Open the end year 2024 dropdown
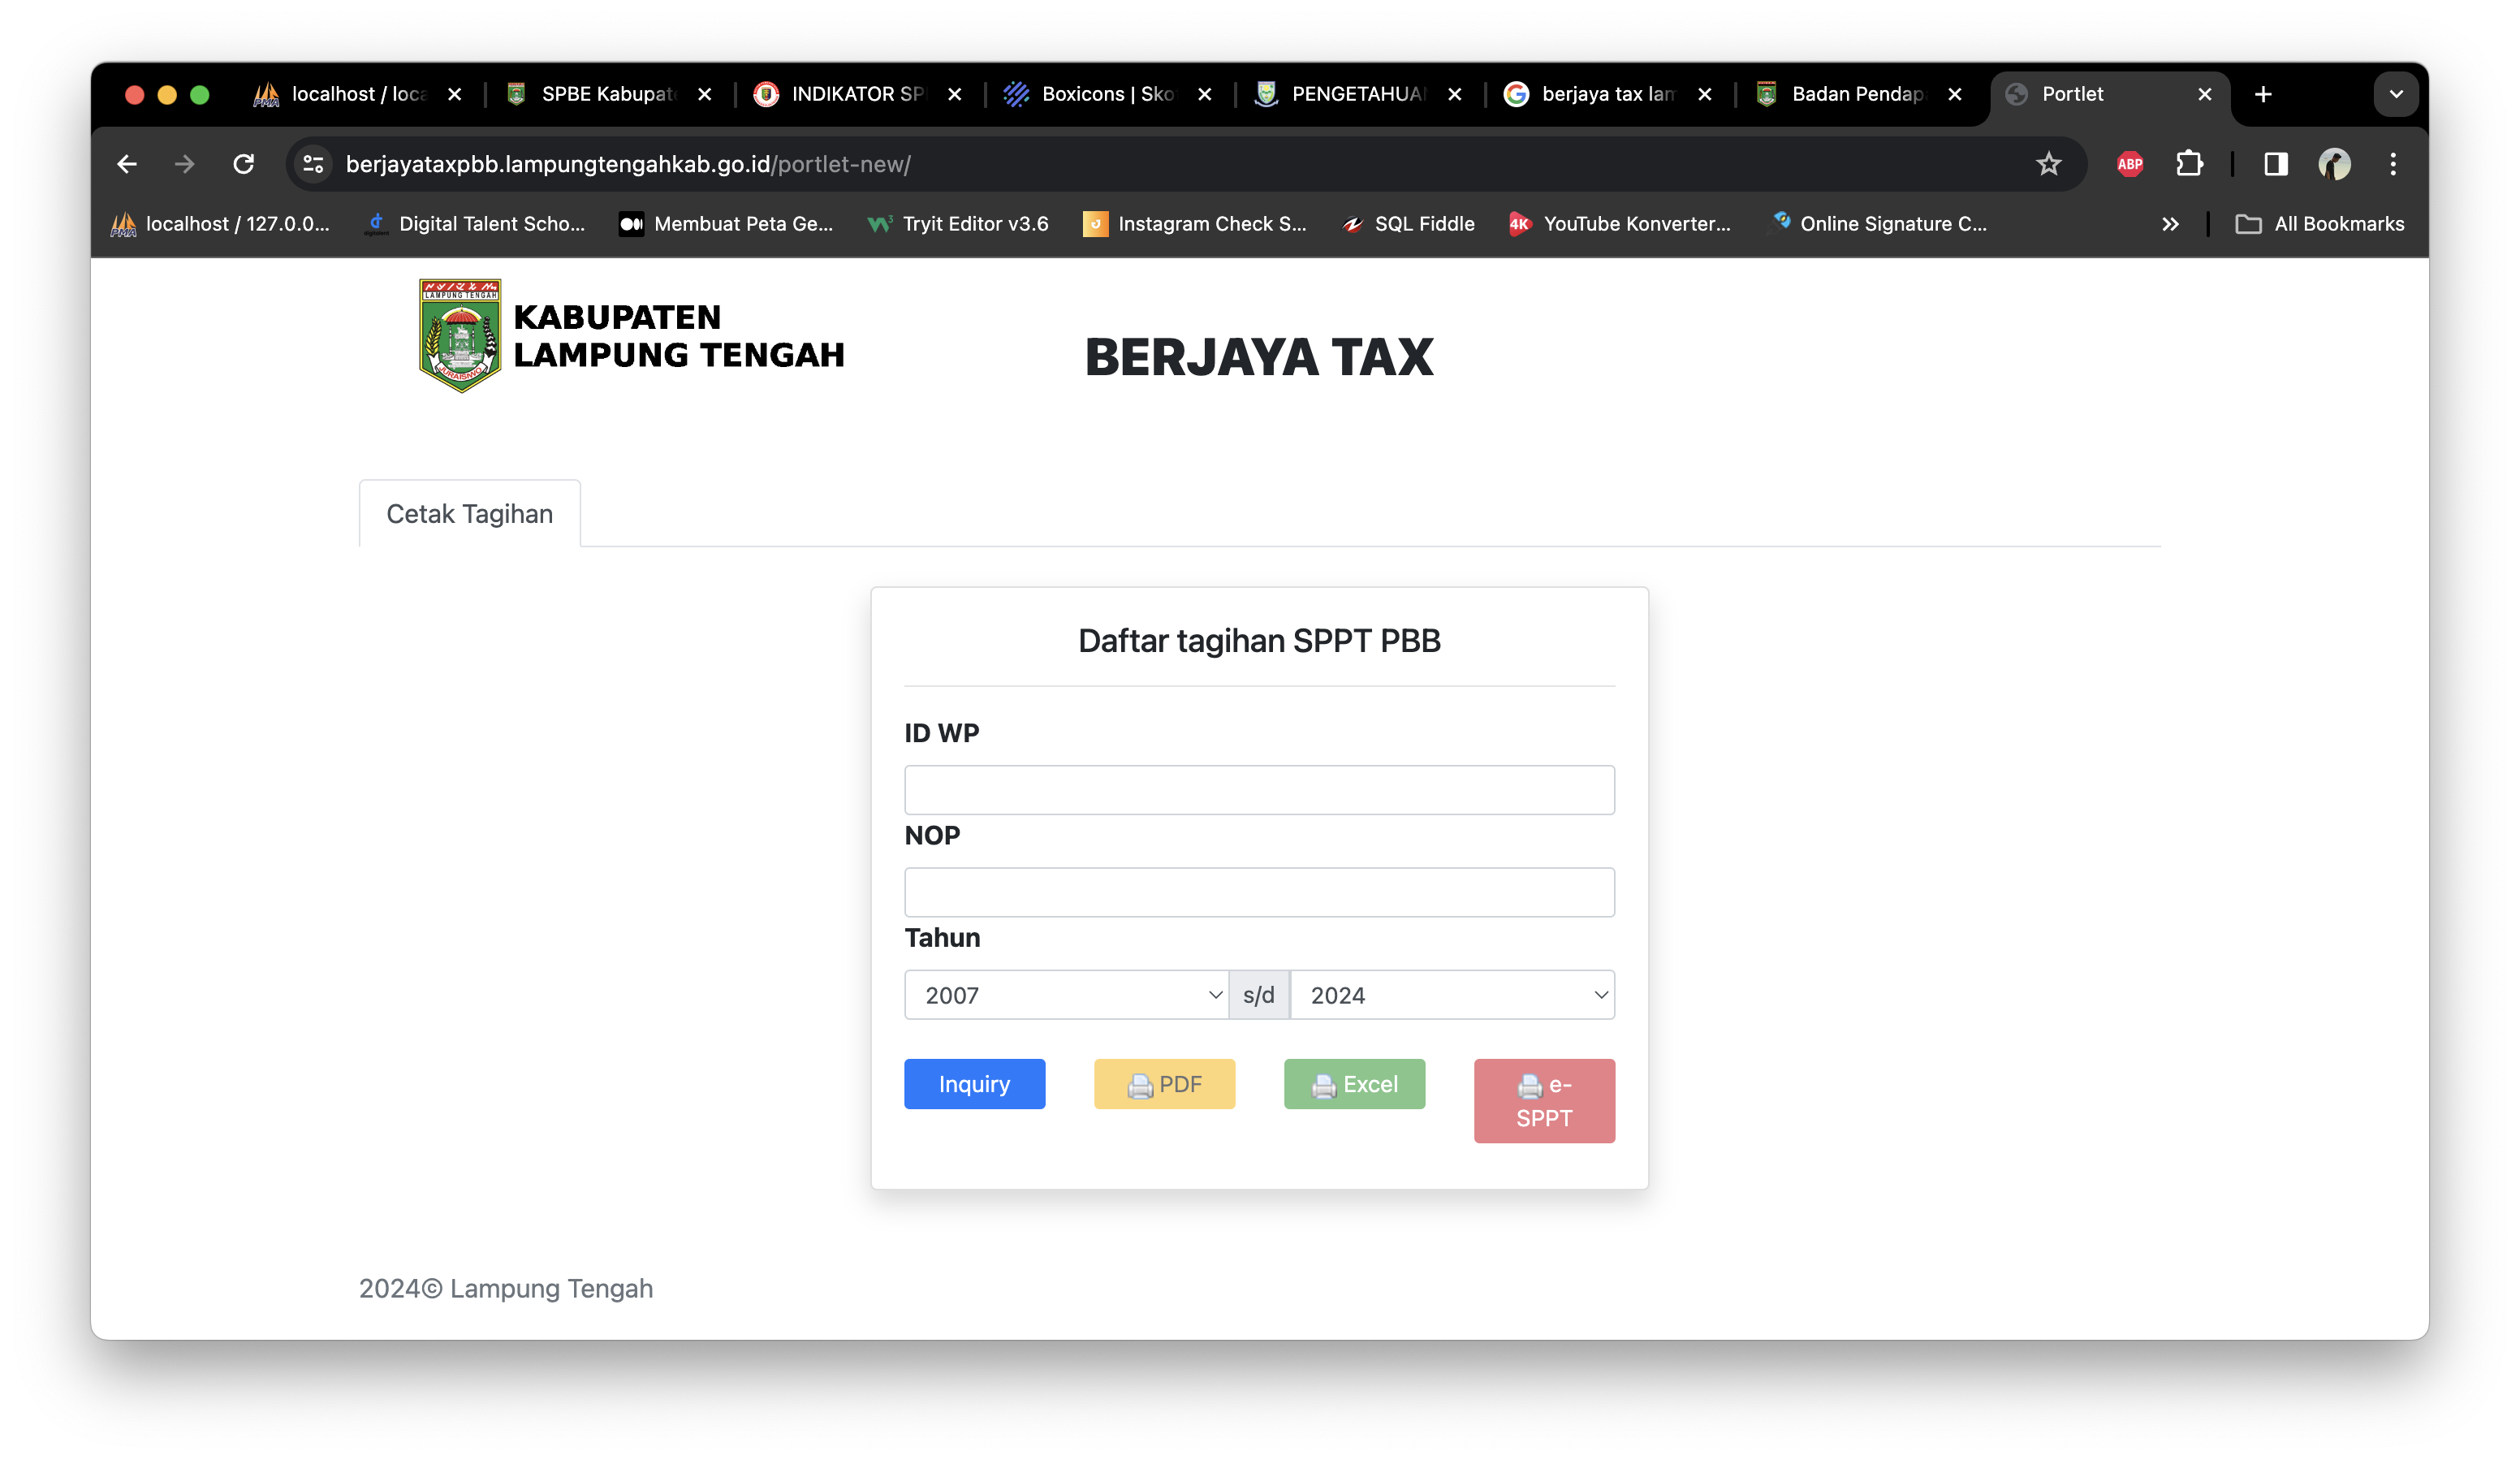 (x=1452, y=995)
